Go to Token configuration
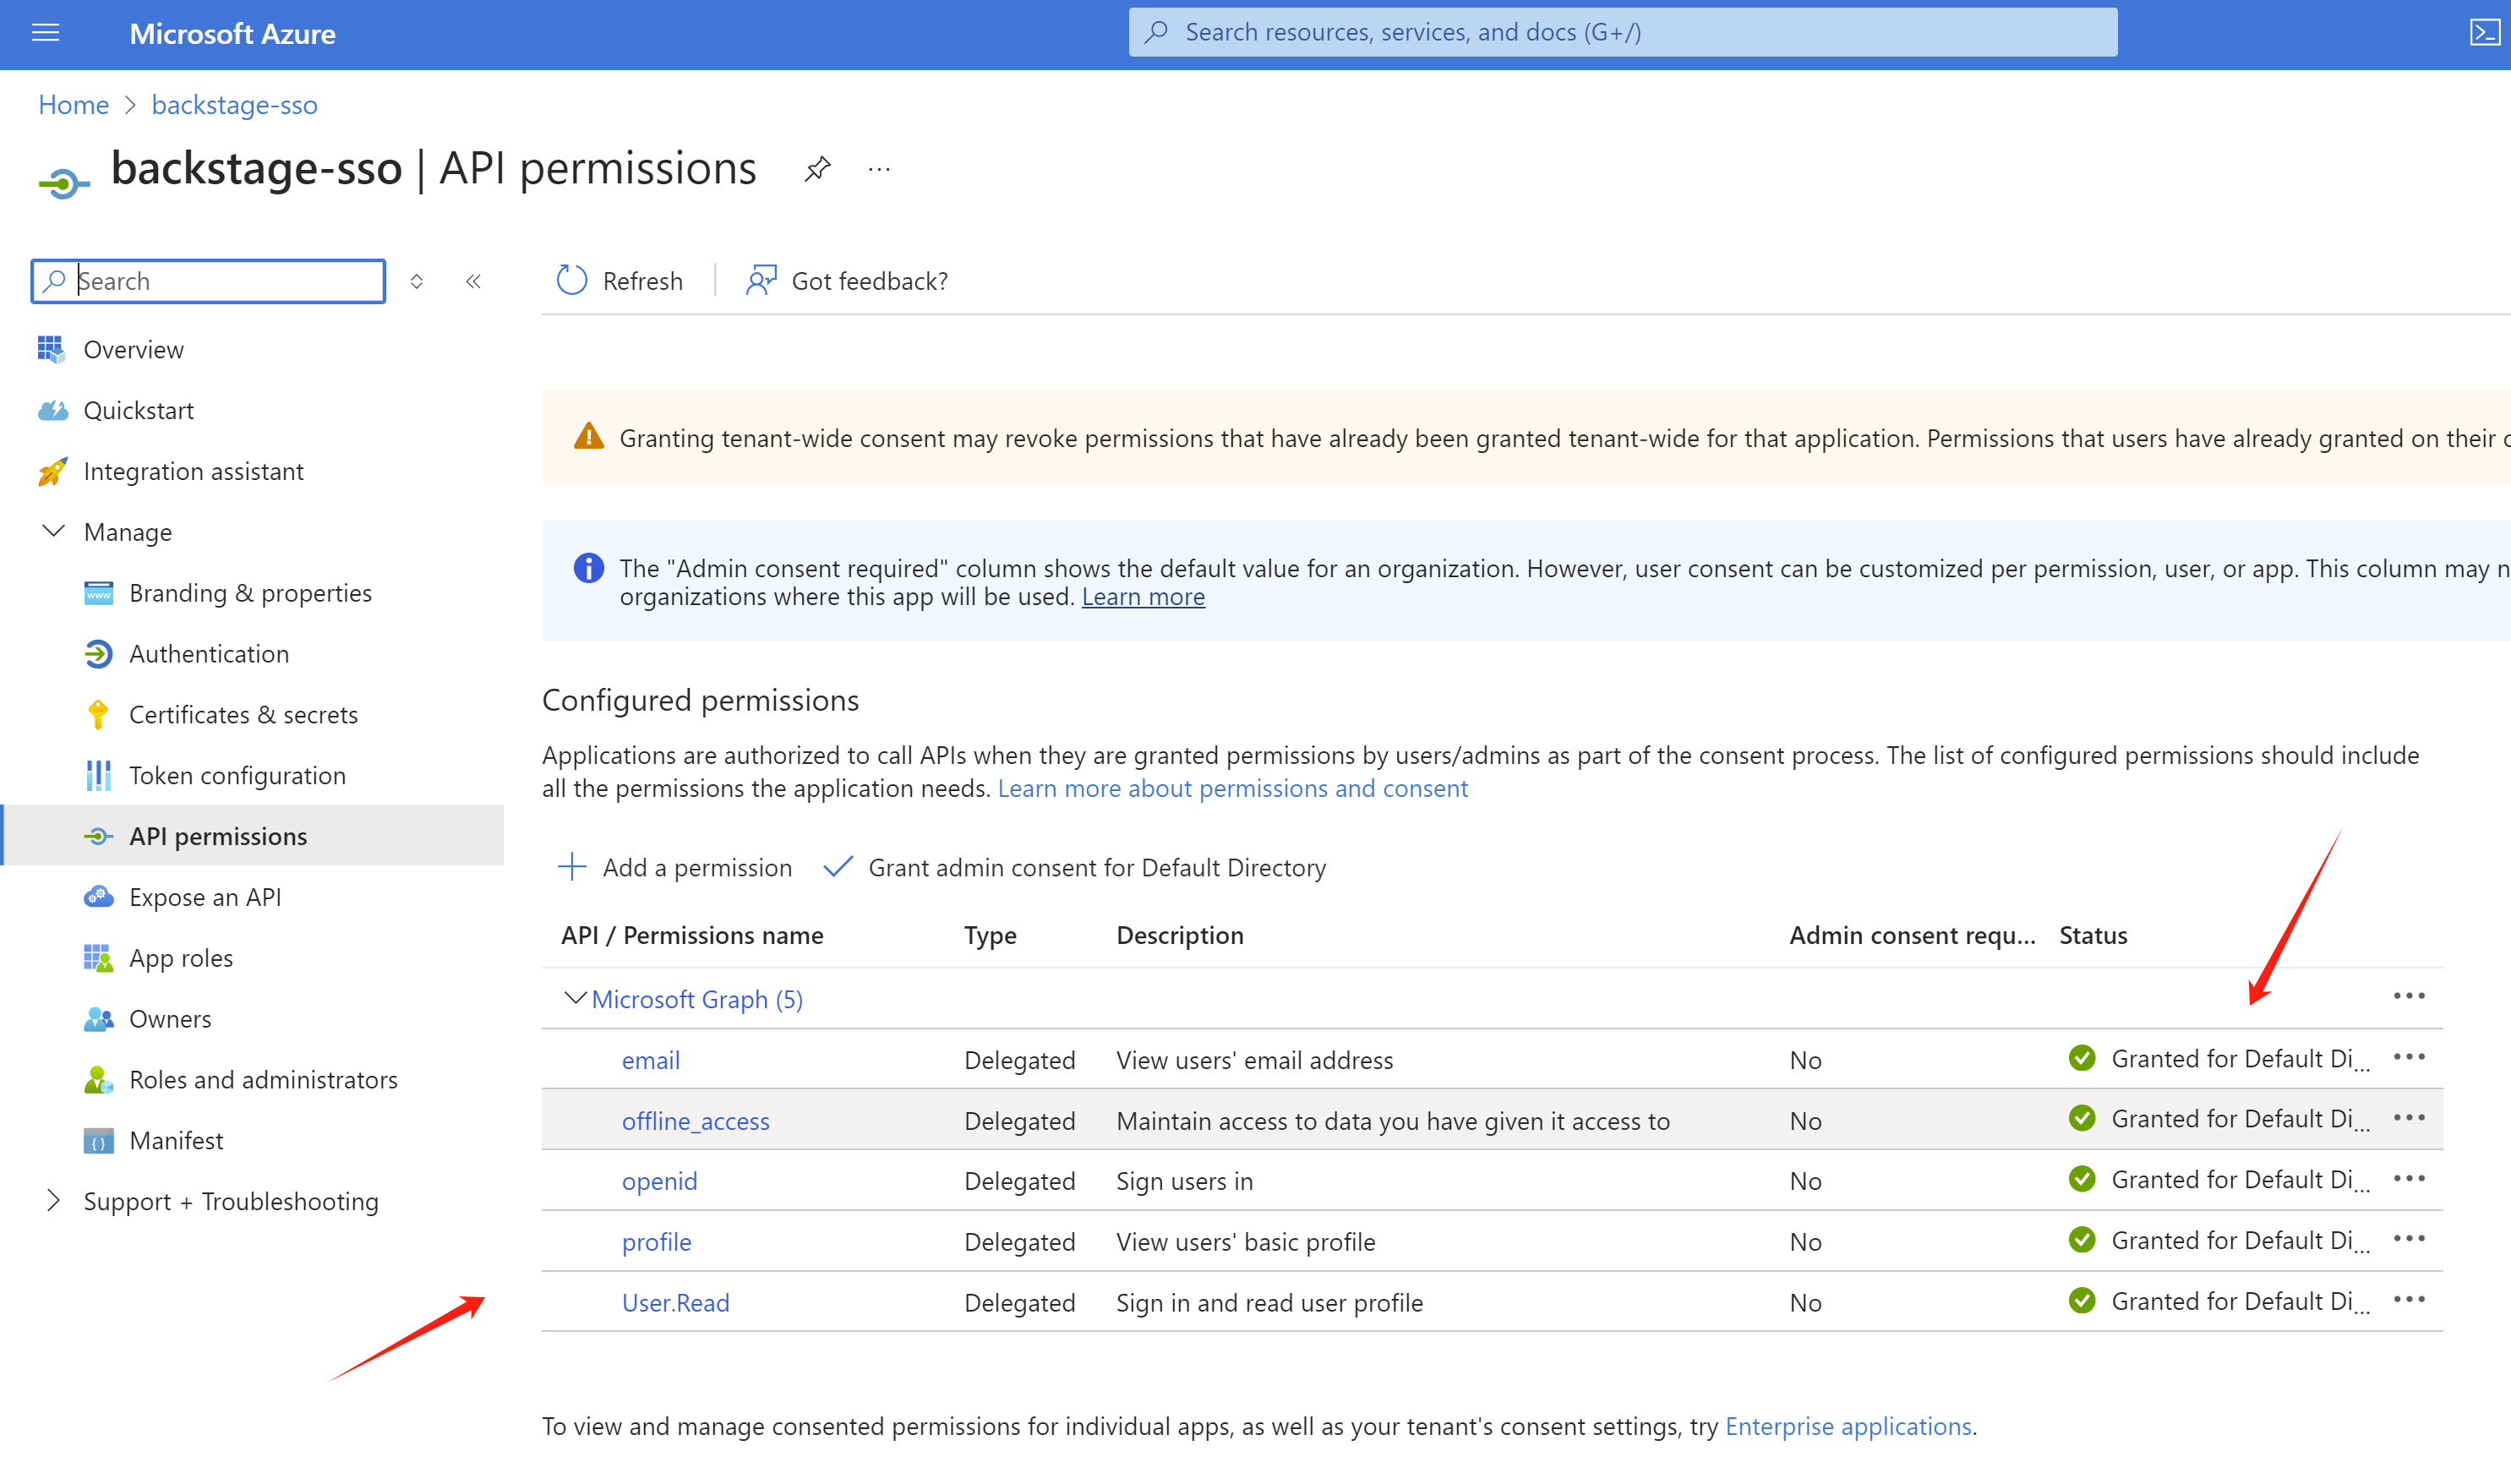2511x1484 pixels. 237,775
